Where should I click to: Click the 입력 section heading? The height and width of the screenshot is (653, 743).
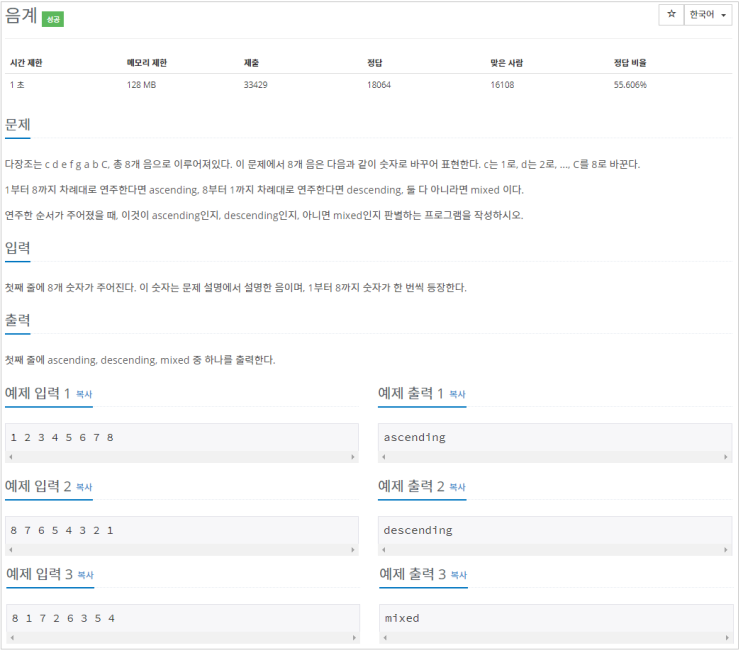tap(18, 249)
